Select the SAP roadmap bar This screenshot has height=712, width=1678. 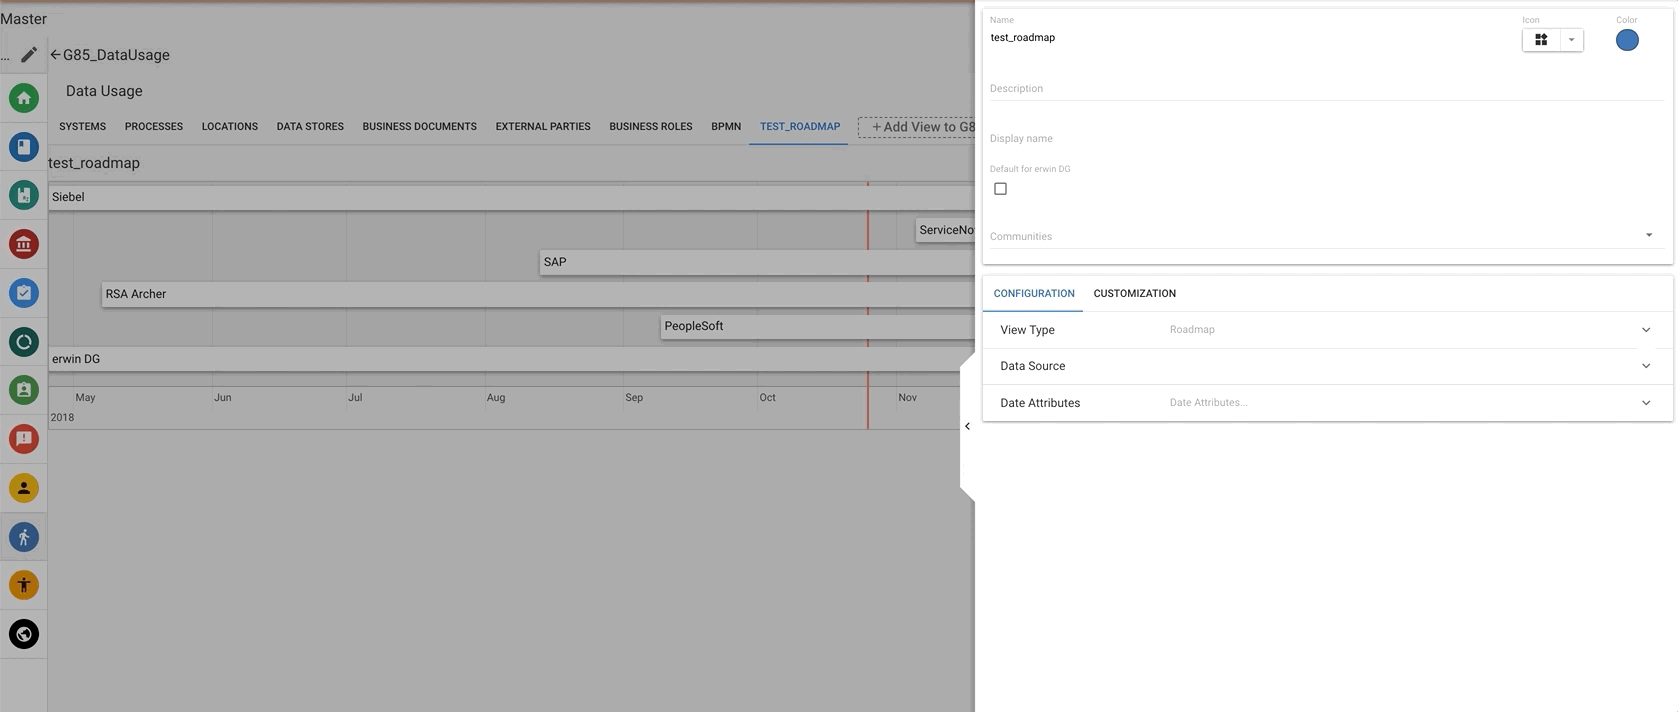[757, 262]
